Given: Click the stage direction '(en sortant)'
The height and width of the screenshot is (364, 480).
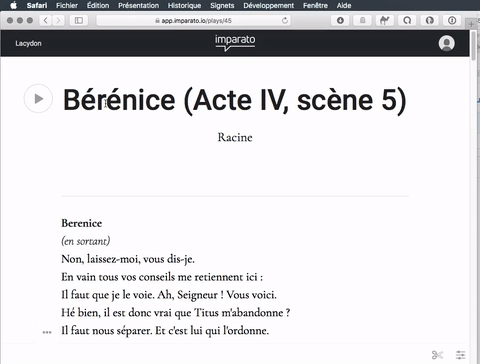Looking at the screenshot, I should (x=86, y=241).
